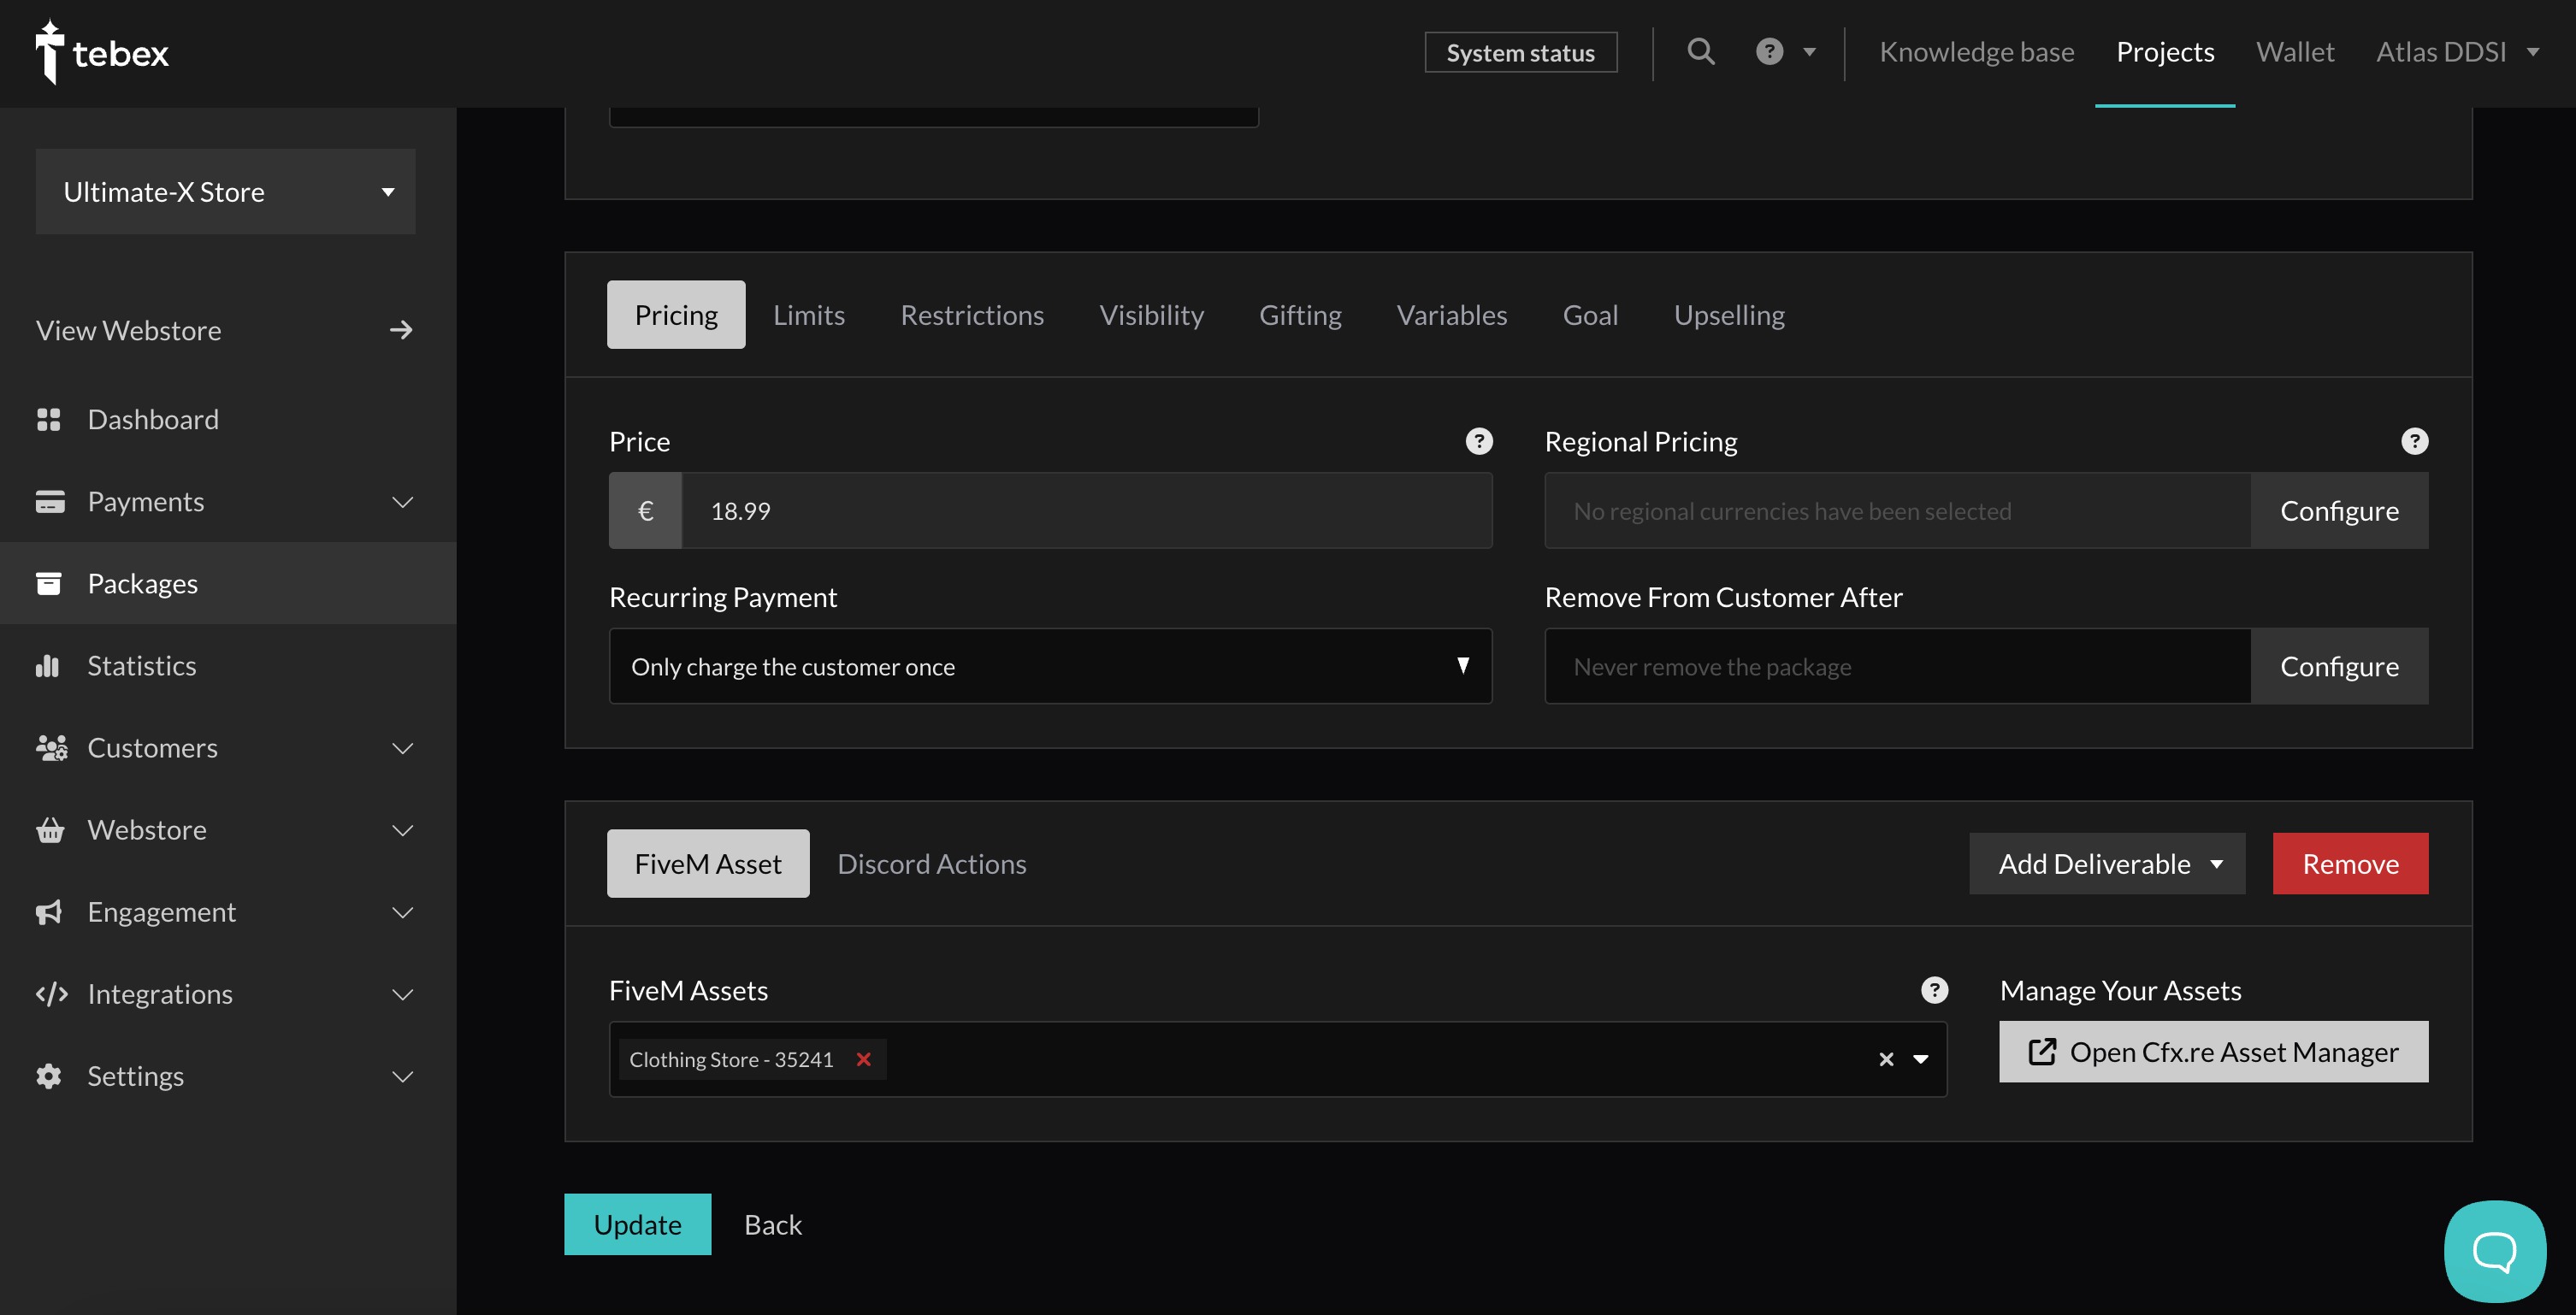The height and width of the screenshot is (1315, 2576).
Task: Configure Remove From Customer After
Action: [2339, 666]
